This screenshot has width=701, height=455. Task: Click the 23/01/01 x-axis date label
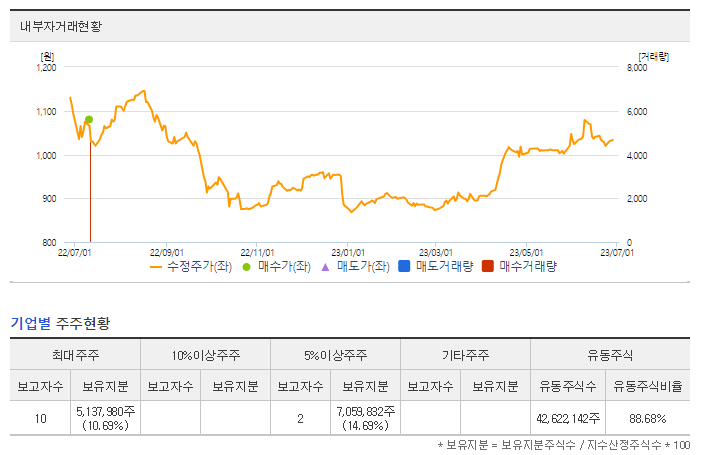tap(348, 253)
